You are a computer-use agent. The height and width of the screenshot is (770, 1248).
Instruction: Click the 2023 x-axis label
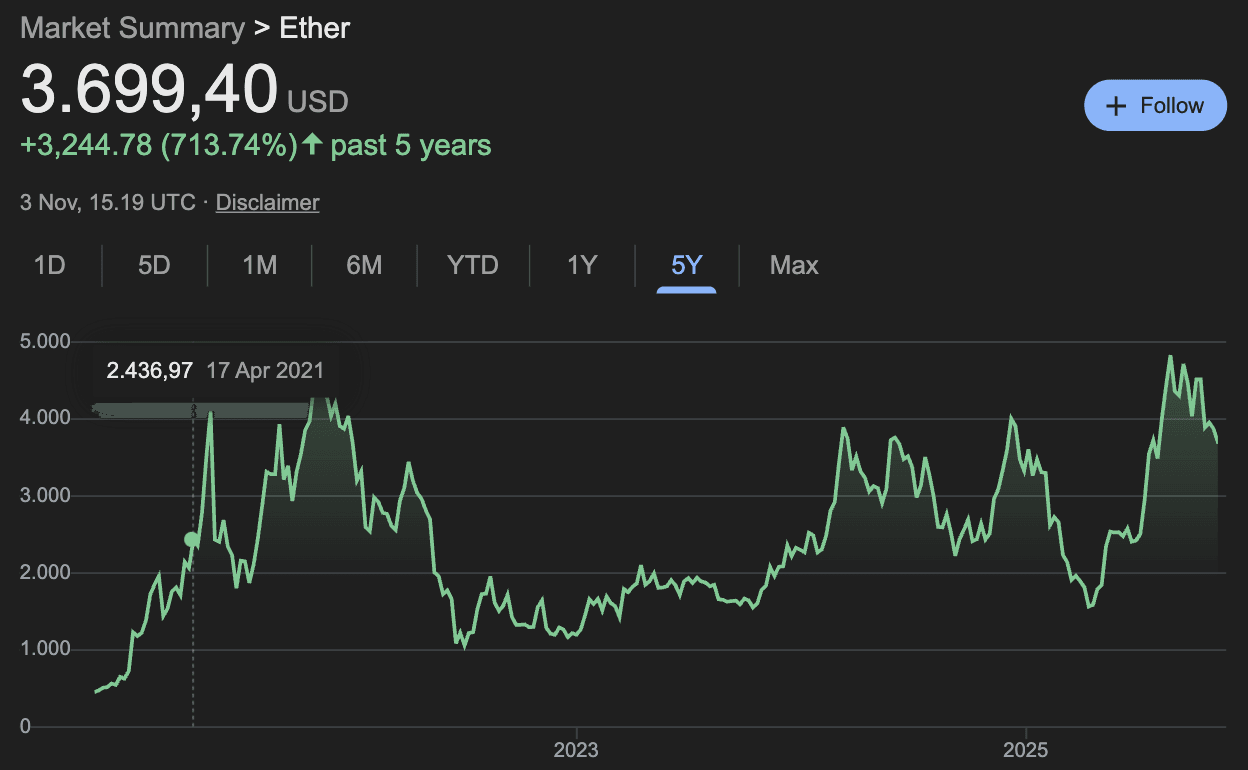point(576,750)
